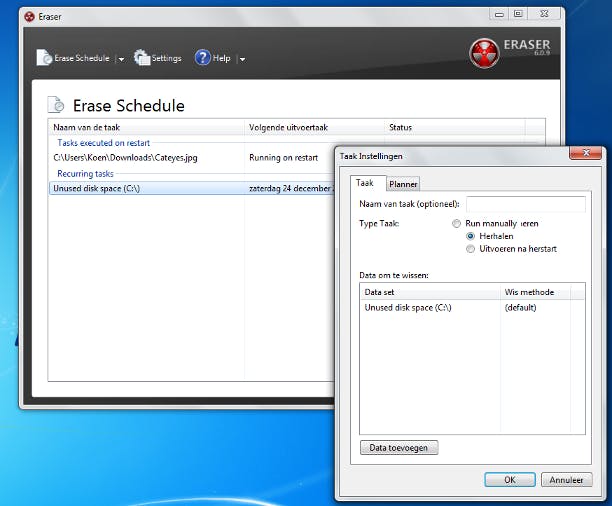Expand the Help dropdown arrow
The image size is (612, 506).
pos(242,59)
